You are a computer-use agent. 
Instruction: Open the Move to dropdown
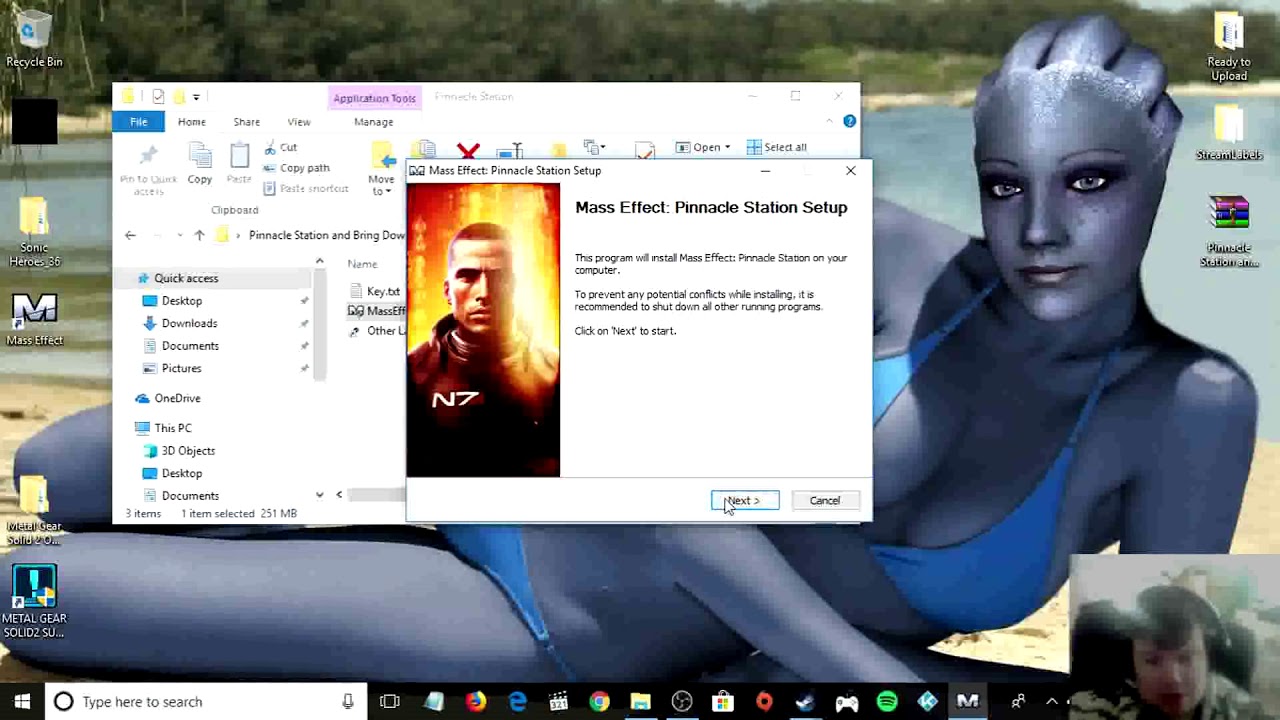tap(382, 168)
